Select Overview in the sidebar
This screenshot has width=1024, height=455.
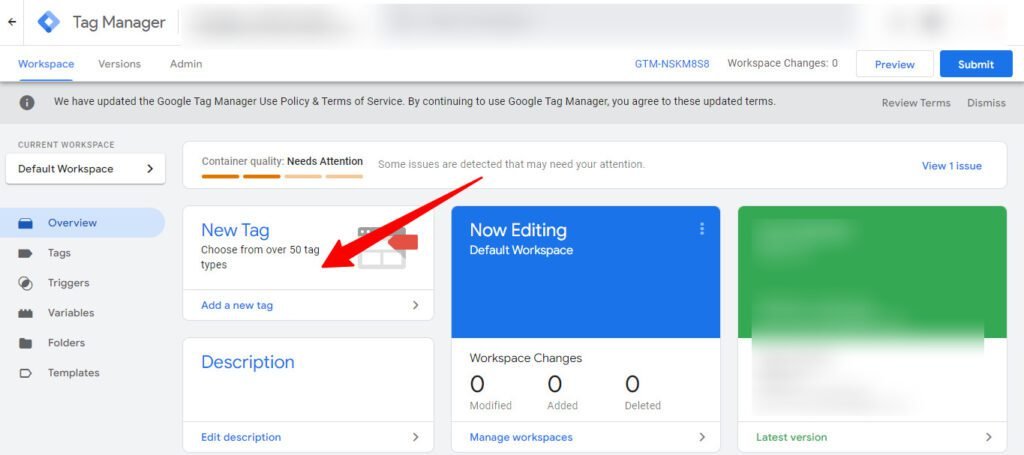pos(82,223)
